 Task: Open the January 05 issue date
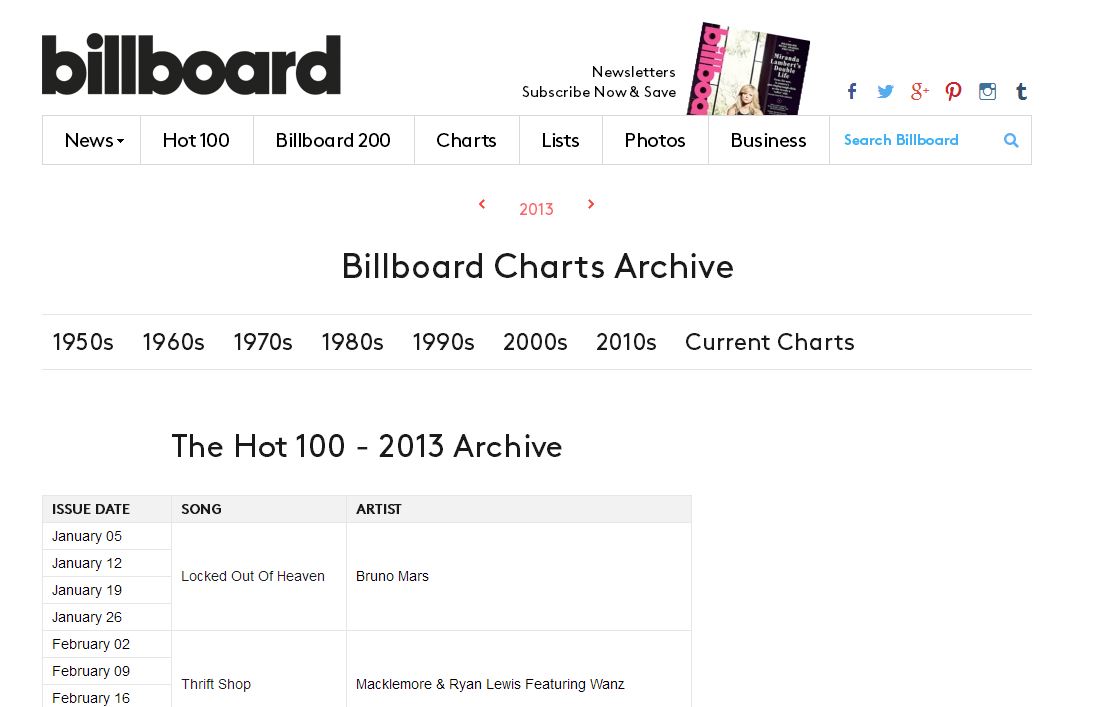point(87,536)
